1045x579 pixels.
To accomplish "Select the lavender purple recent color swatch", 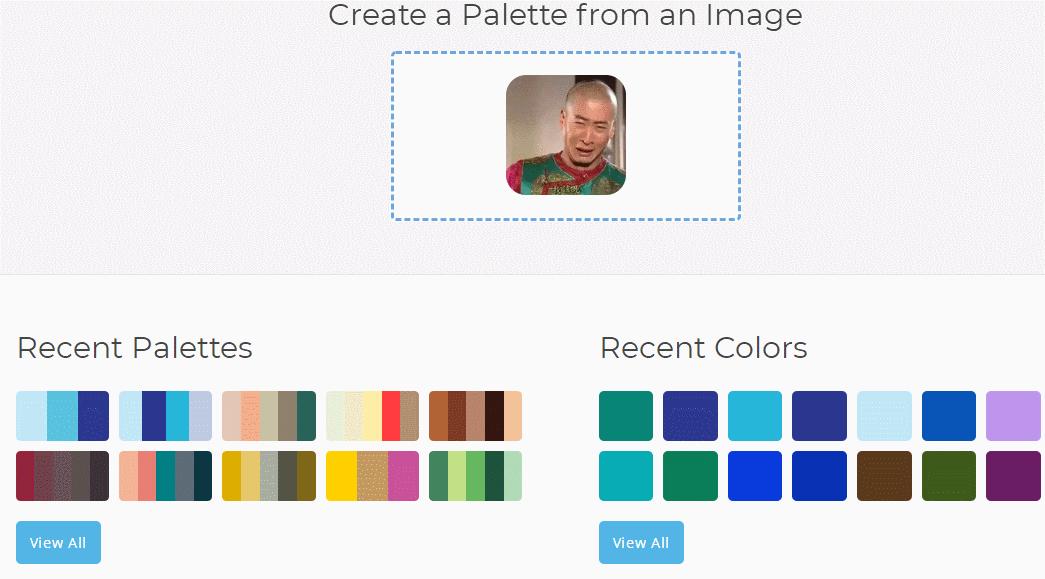I will [x=1013, y=416].
